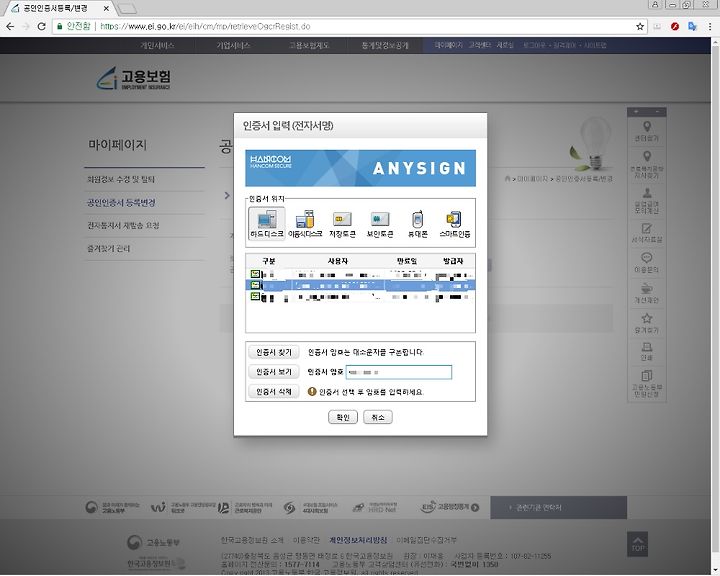Focus the 인증서 암호 password field
Image resolution: width=720 pixels, height=576 pixels.
tap(399, 372)
